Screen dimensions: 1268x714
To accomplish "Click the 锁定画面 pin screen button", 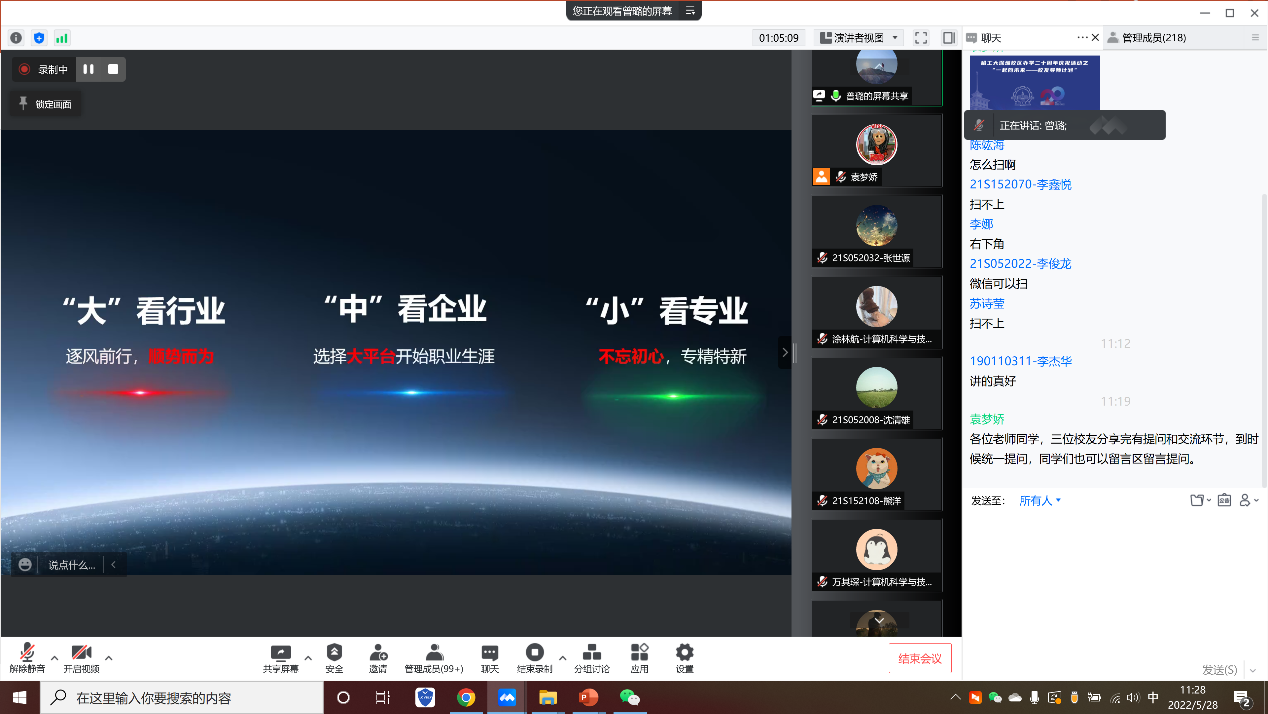I will click(46, 104).
